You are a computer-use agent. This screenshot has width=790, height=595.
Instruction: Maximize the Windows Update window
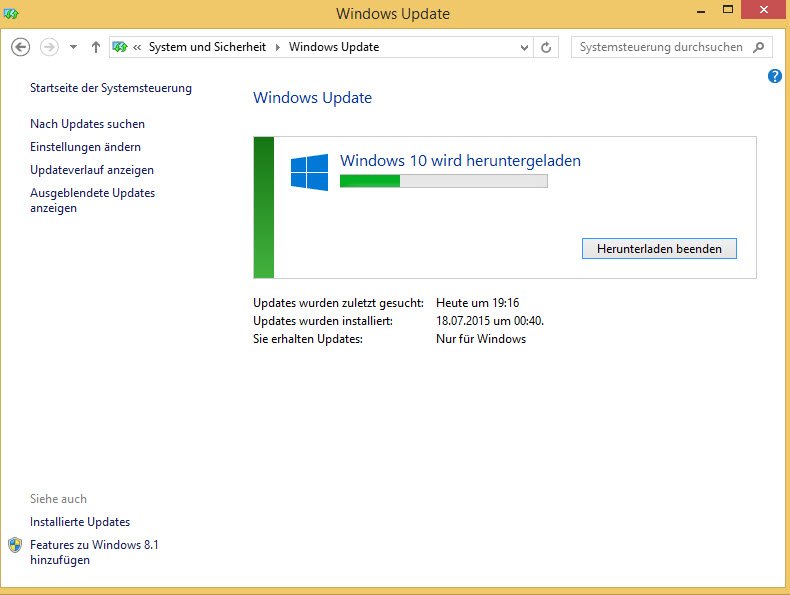click(x=728, y=10)
